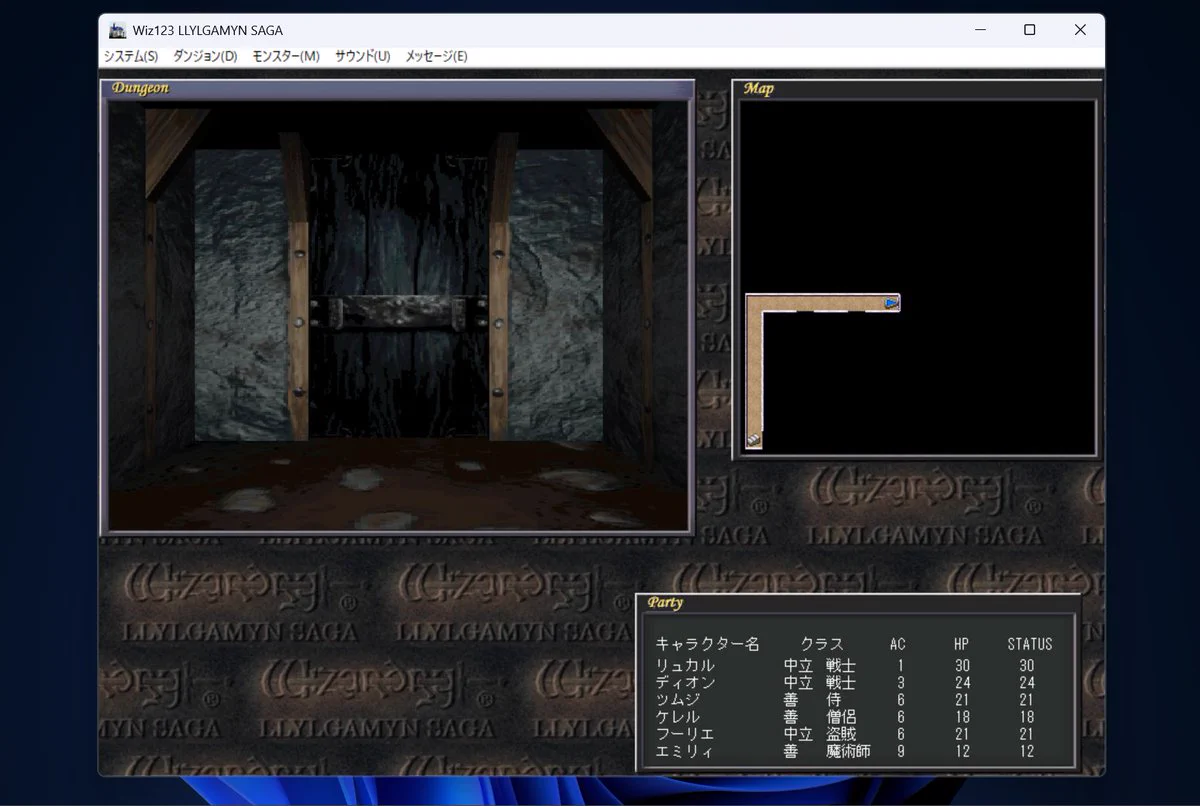Open the メッセージ(E) menu
The width and height of the screenshot is (1200, 806).
436,56
